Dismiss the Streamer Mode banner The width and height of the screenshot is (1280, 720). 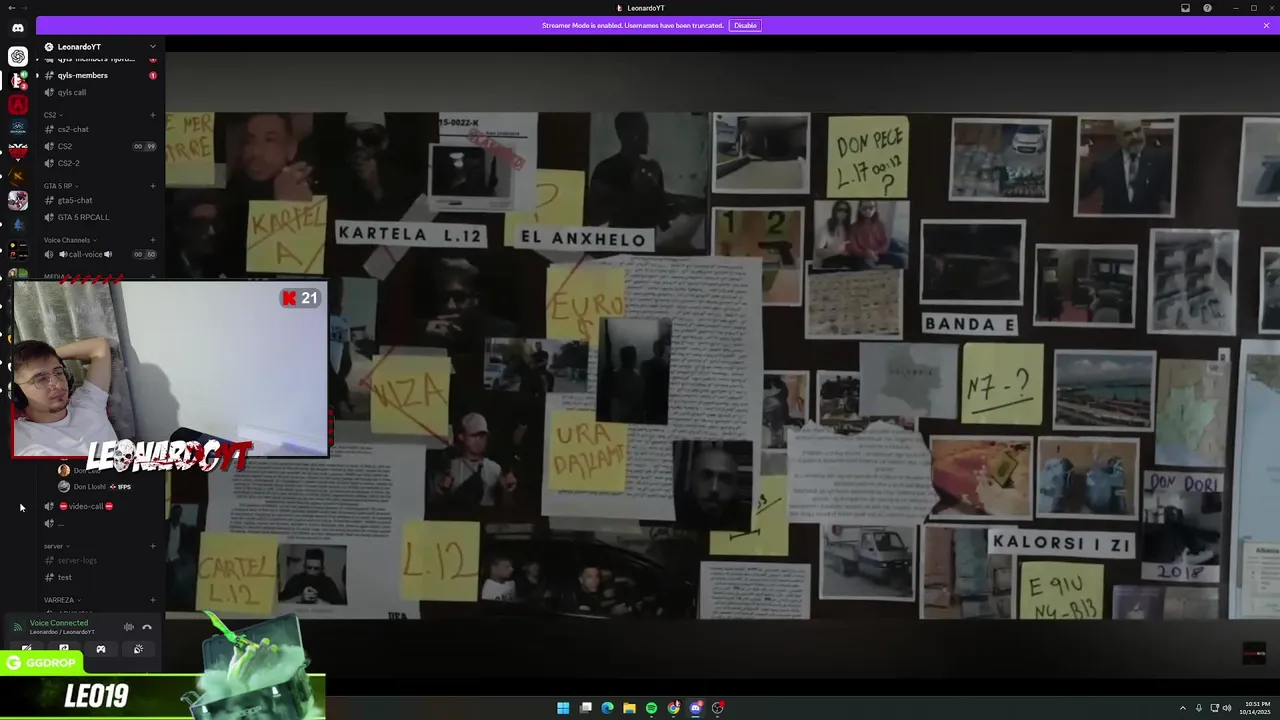[x=1266, y=25]
